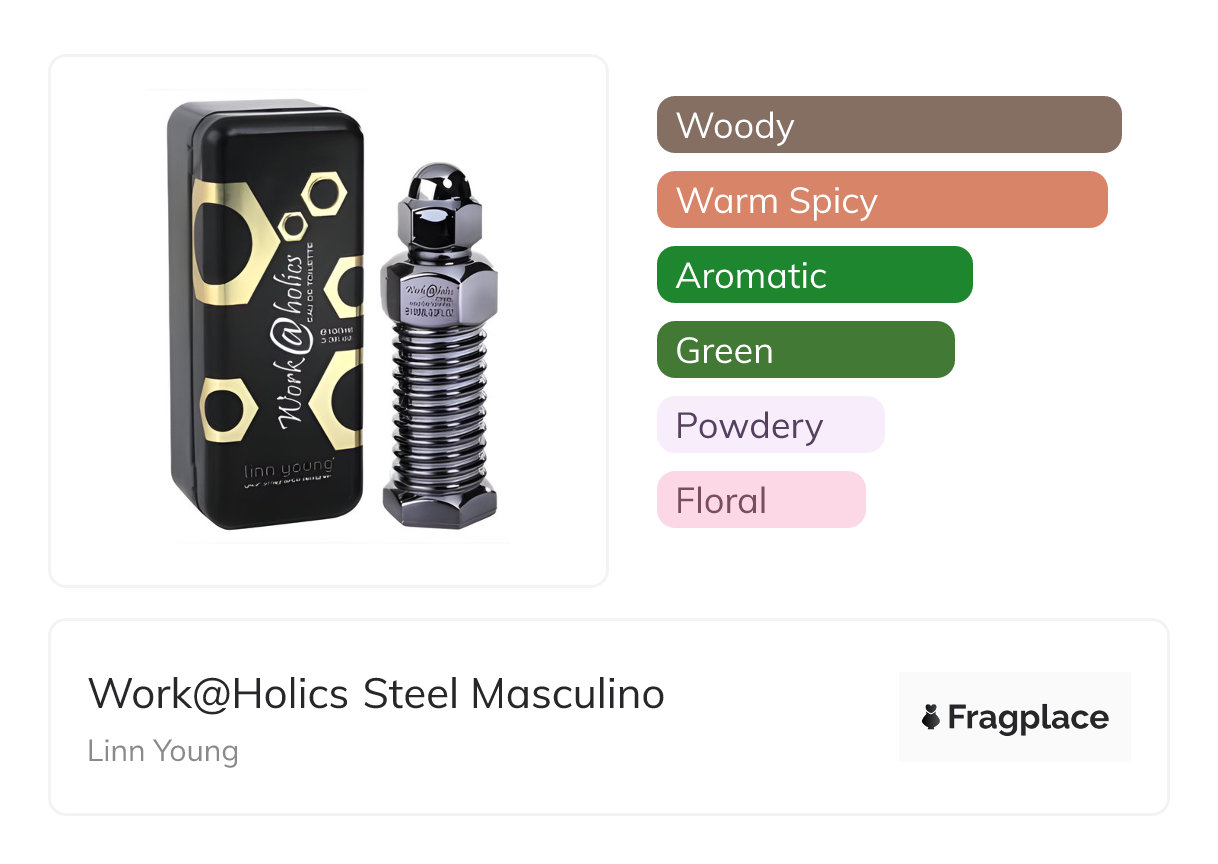Select the Warm Spicy accord bar
This screenshot has width=1218, height=864.
click(881, 200)
